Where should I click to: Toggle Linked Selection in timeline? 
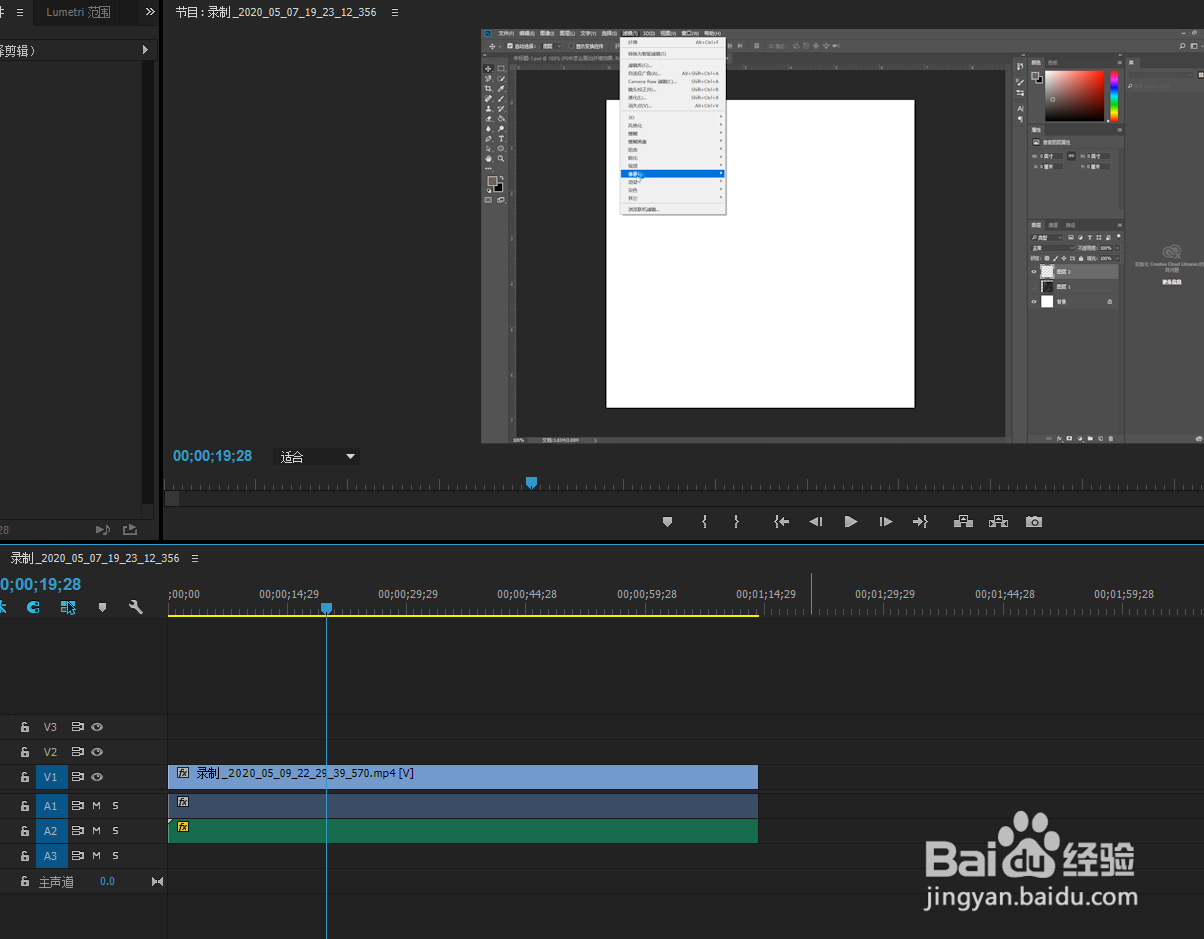coord(68,607)
